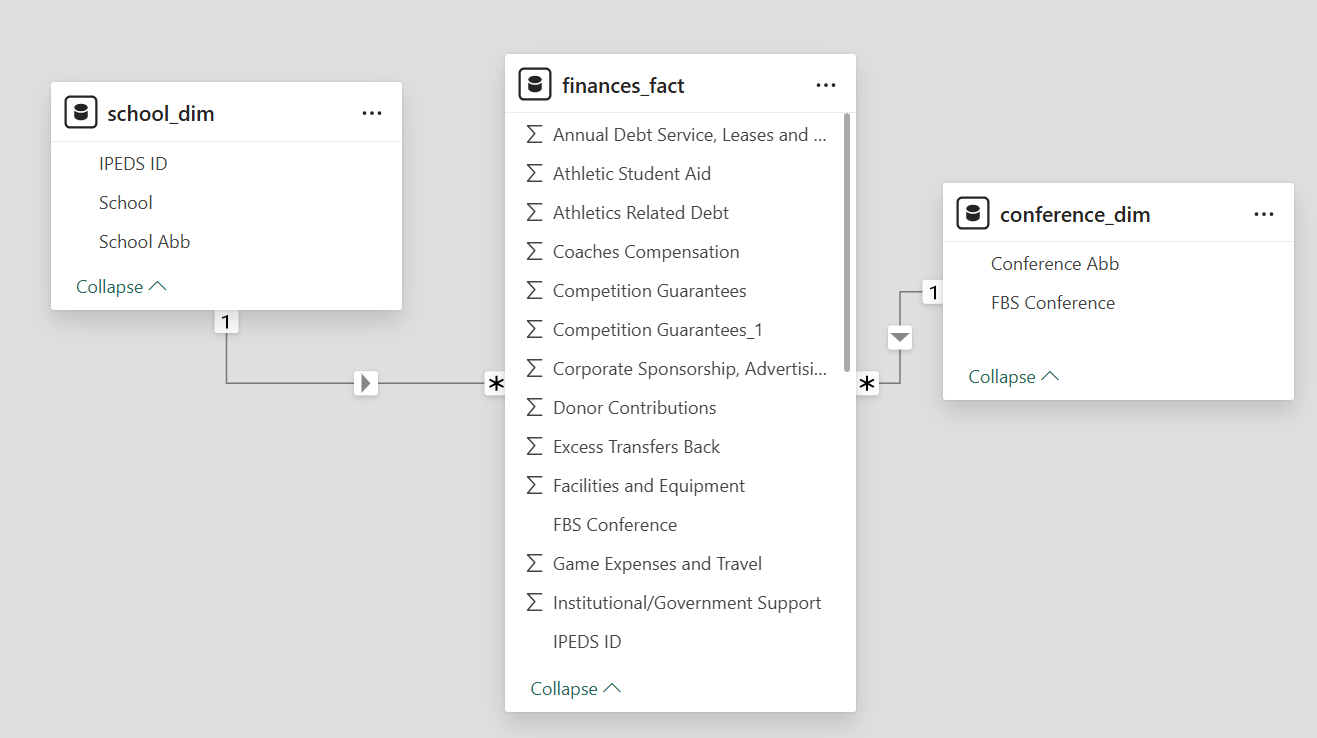Select the Donor Contributions field
1317x738 pixels.
(x=634, y=408)
